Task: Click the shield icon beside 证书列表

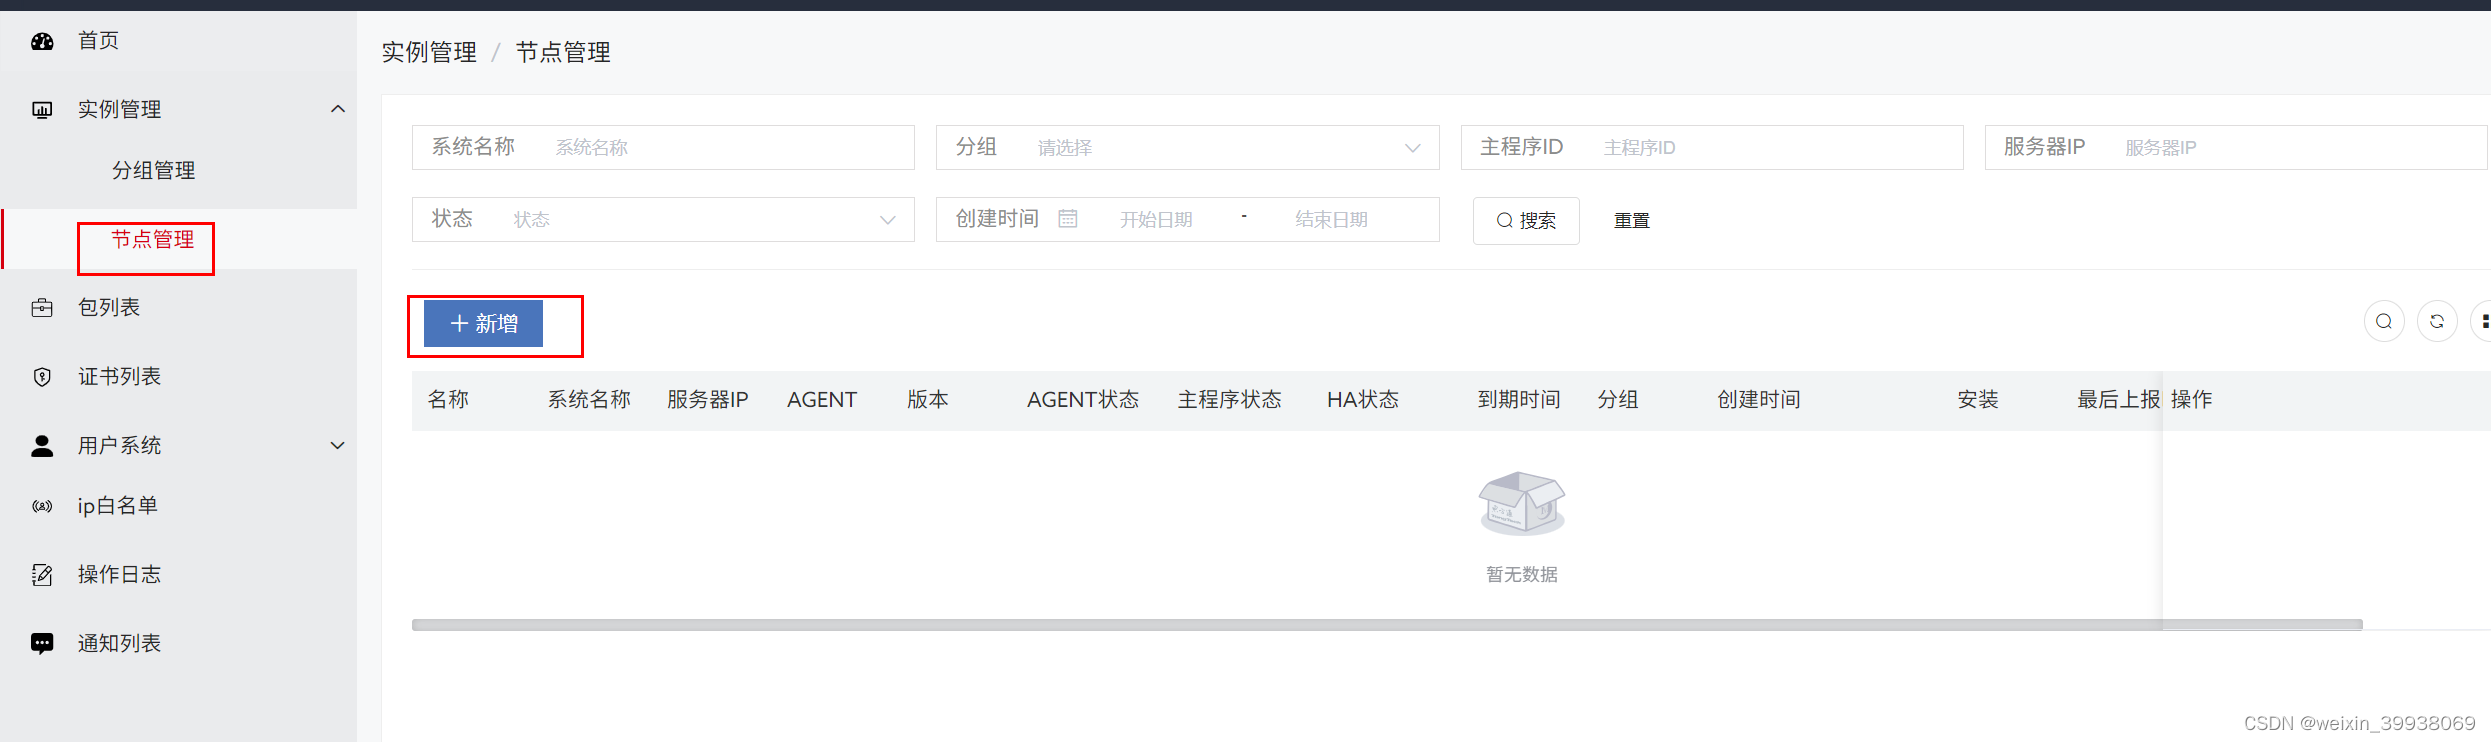Action: [x=42, y=377]
